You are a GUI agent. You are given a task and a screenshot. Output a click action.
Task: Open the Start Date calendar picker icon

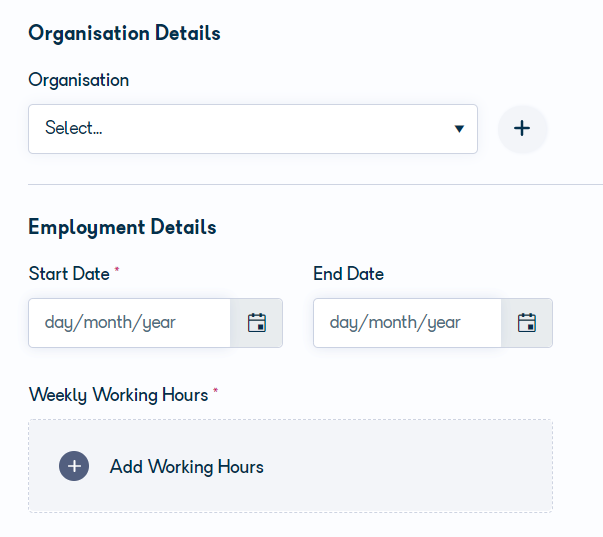pos(257,323)
